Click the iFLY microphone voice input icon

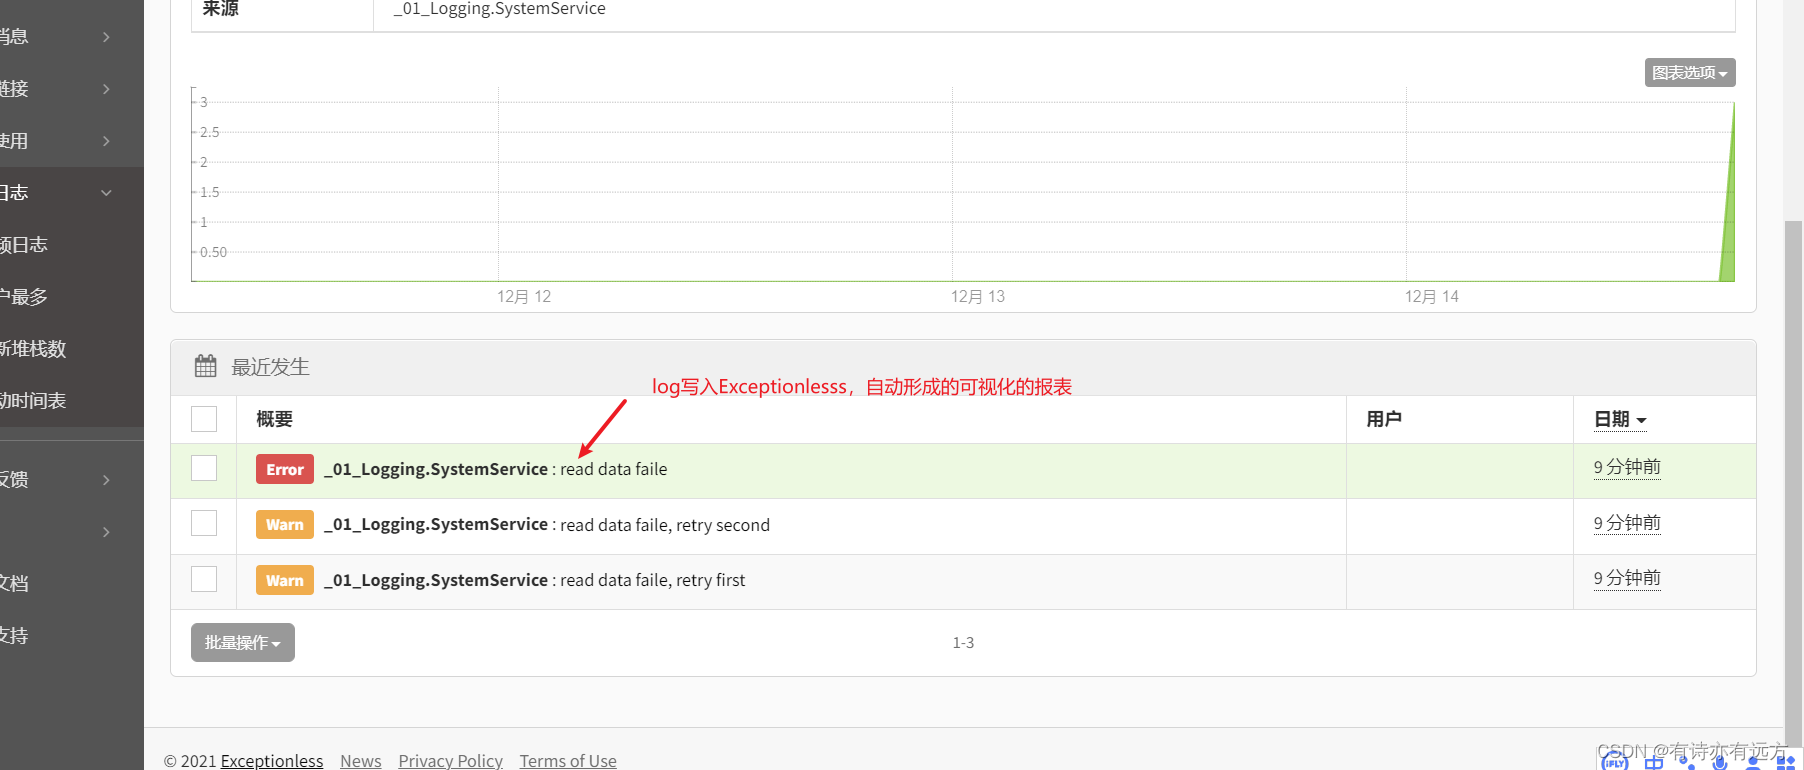(1720, 763)
